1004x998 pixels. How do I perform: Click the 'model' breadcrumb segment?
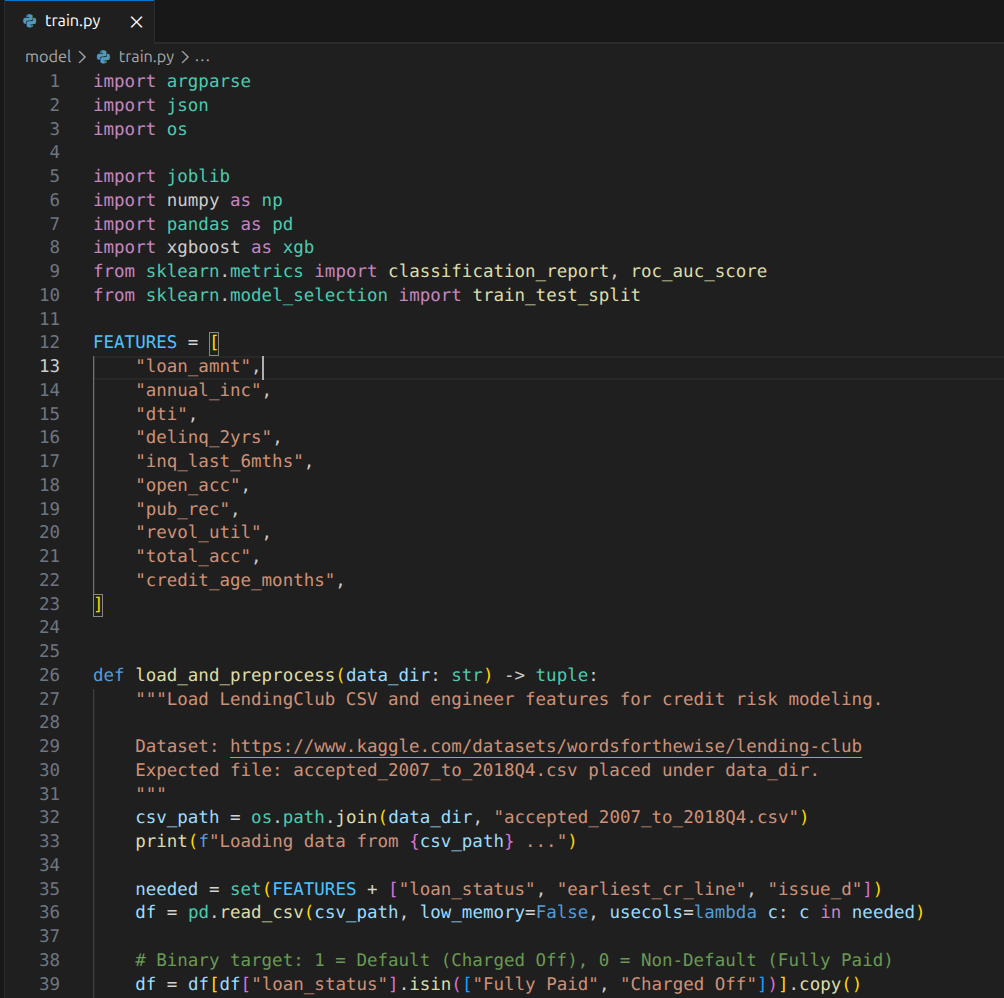pyautogui.click(x=48, y=57)
